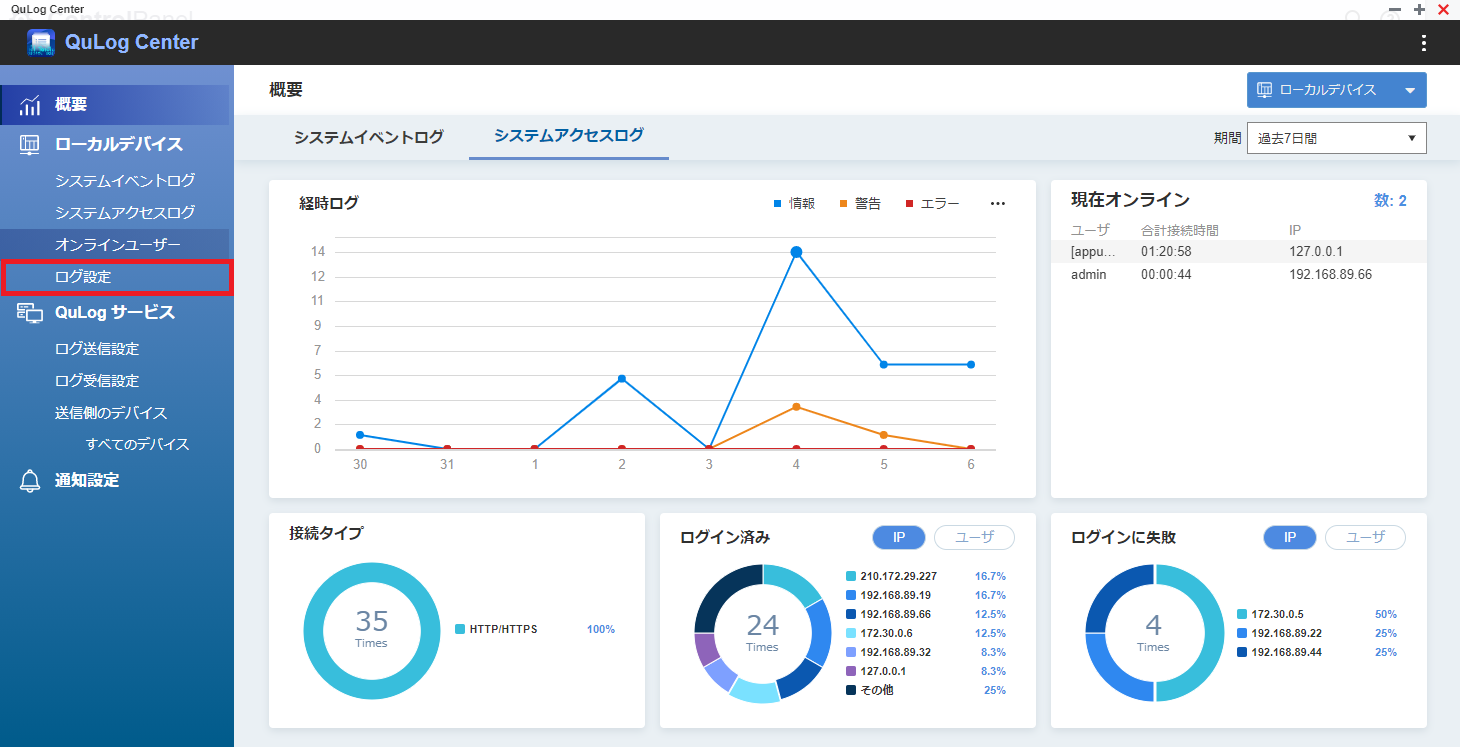Open ログ送信設定 in sidebar
The height and width of the screenshot is (747, 1460).
(x=97, y=349)
